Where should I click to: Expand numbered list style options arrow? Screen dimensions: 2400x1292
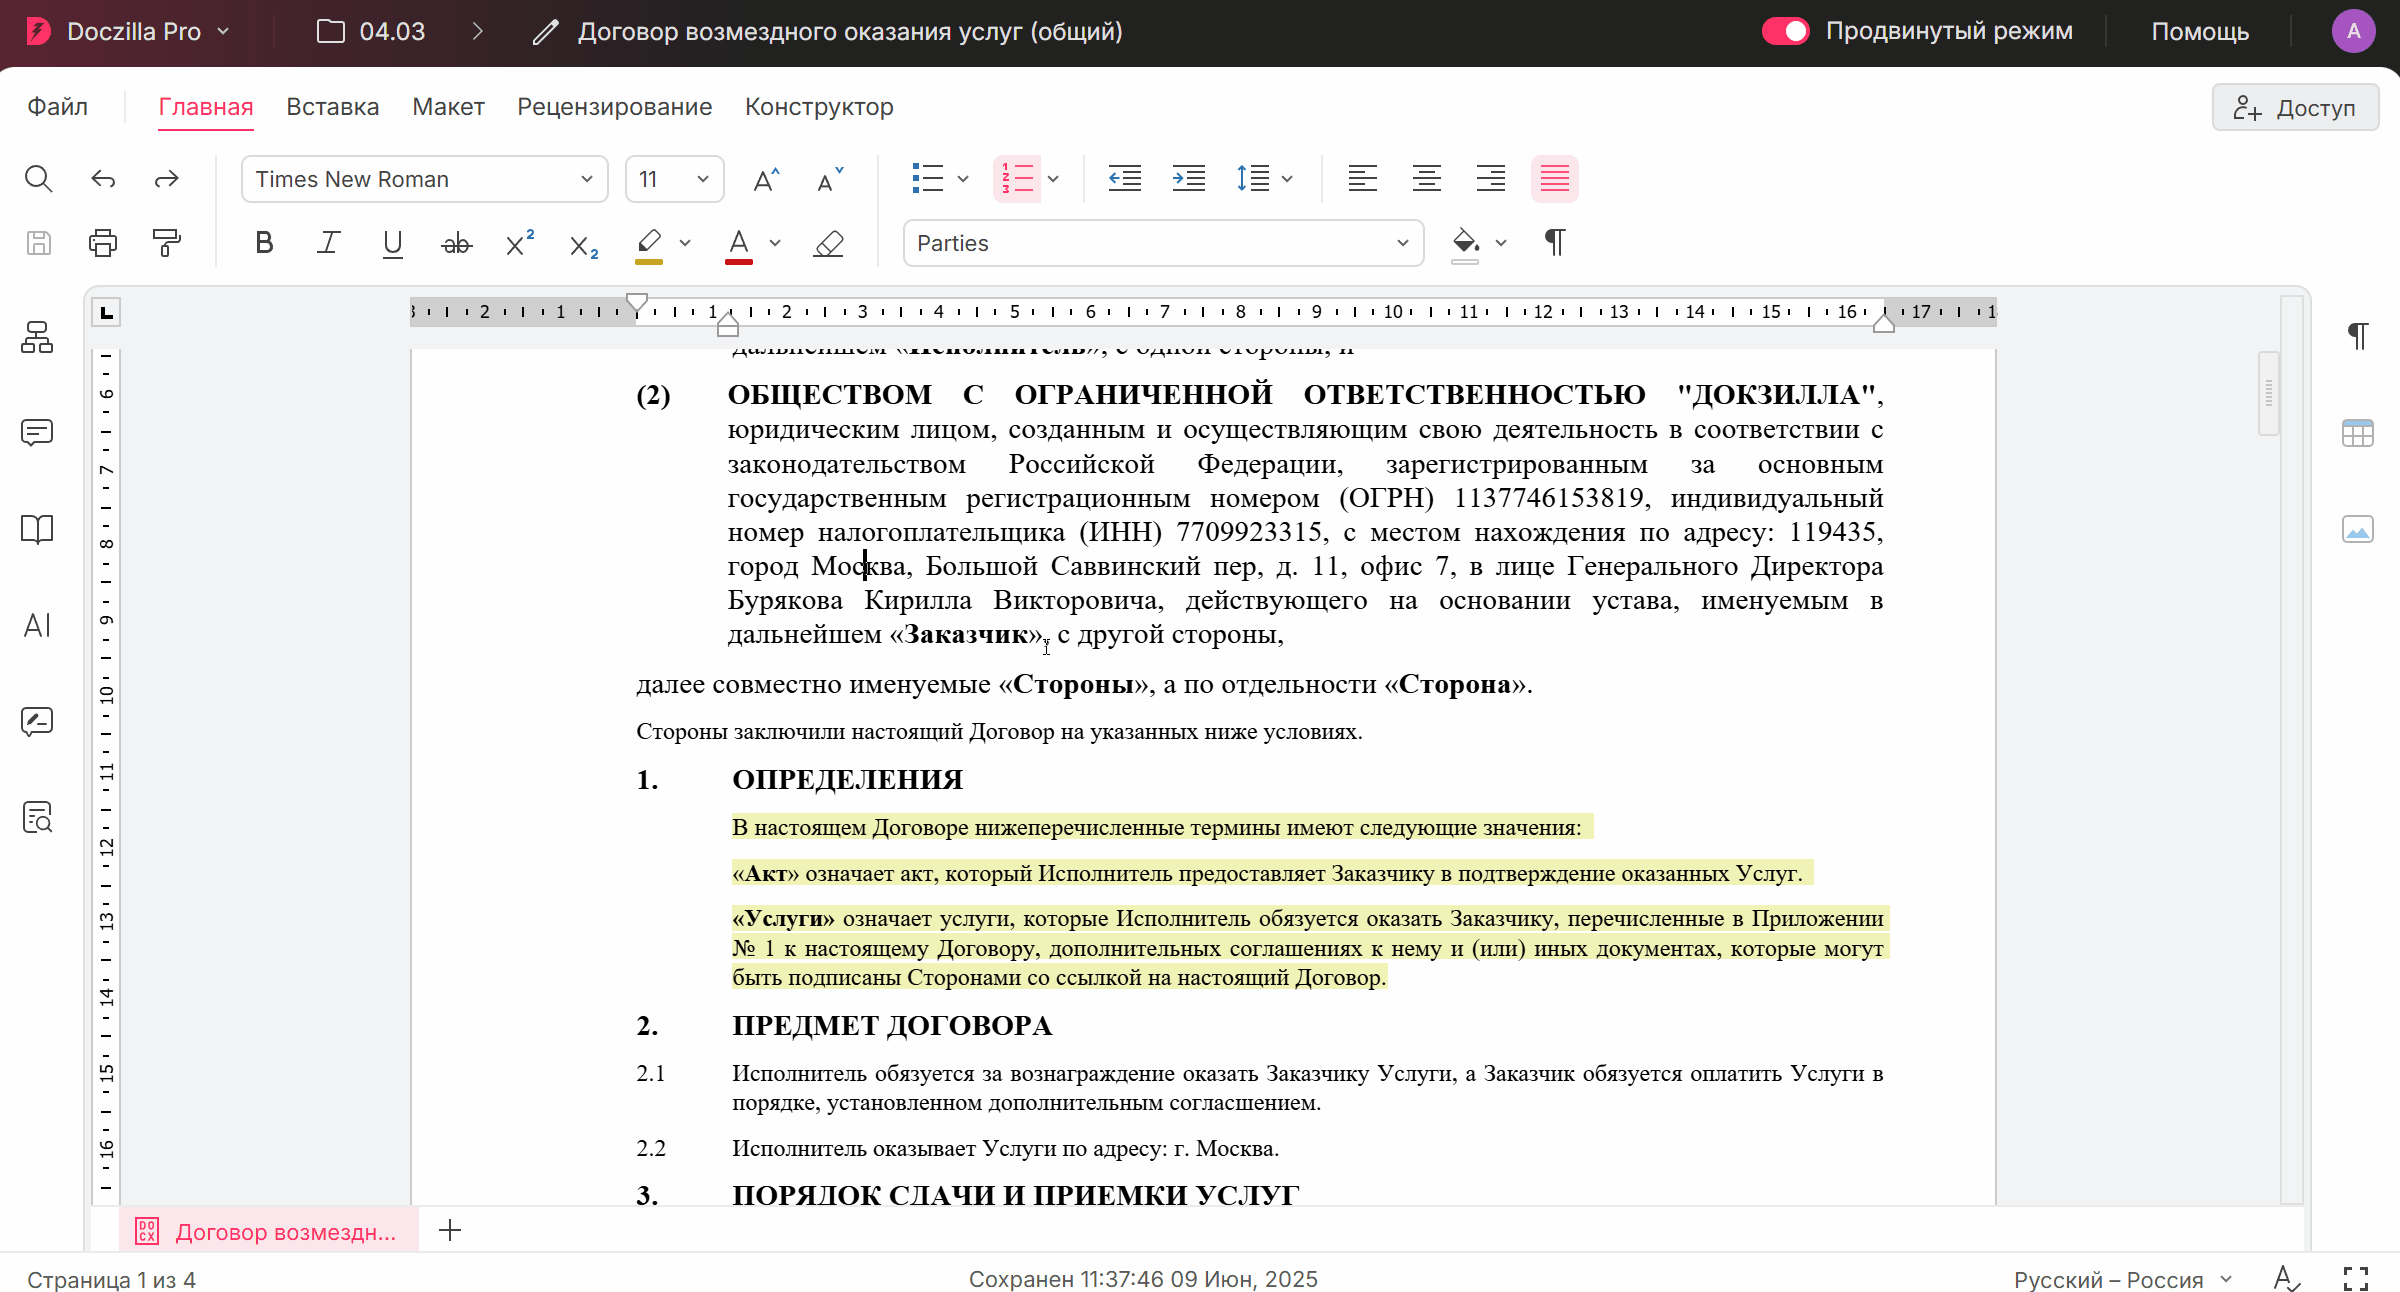[x=1053, y=179]
